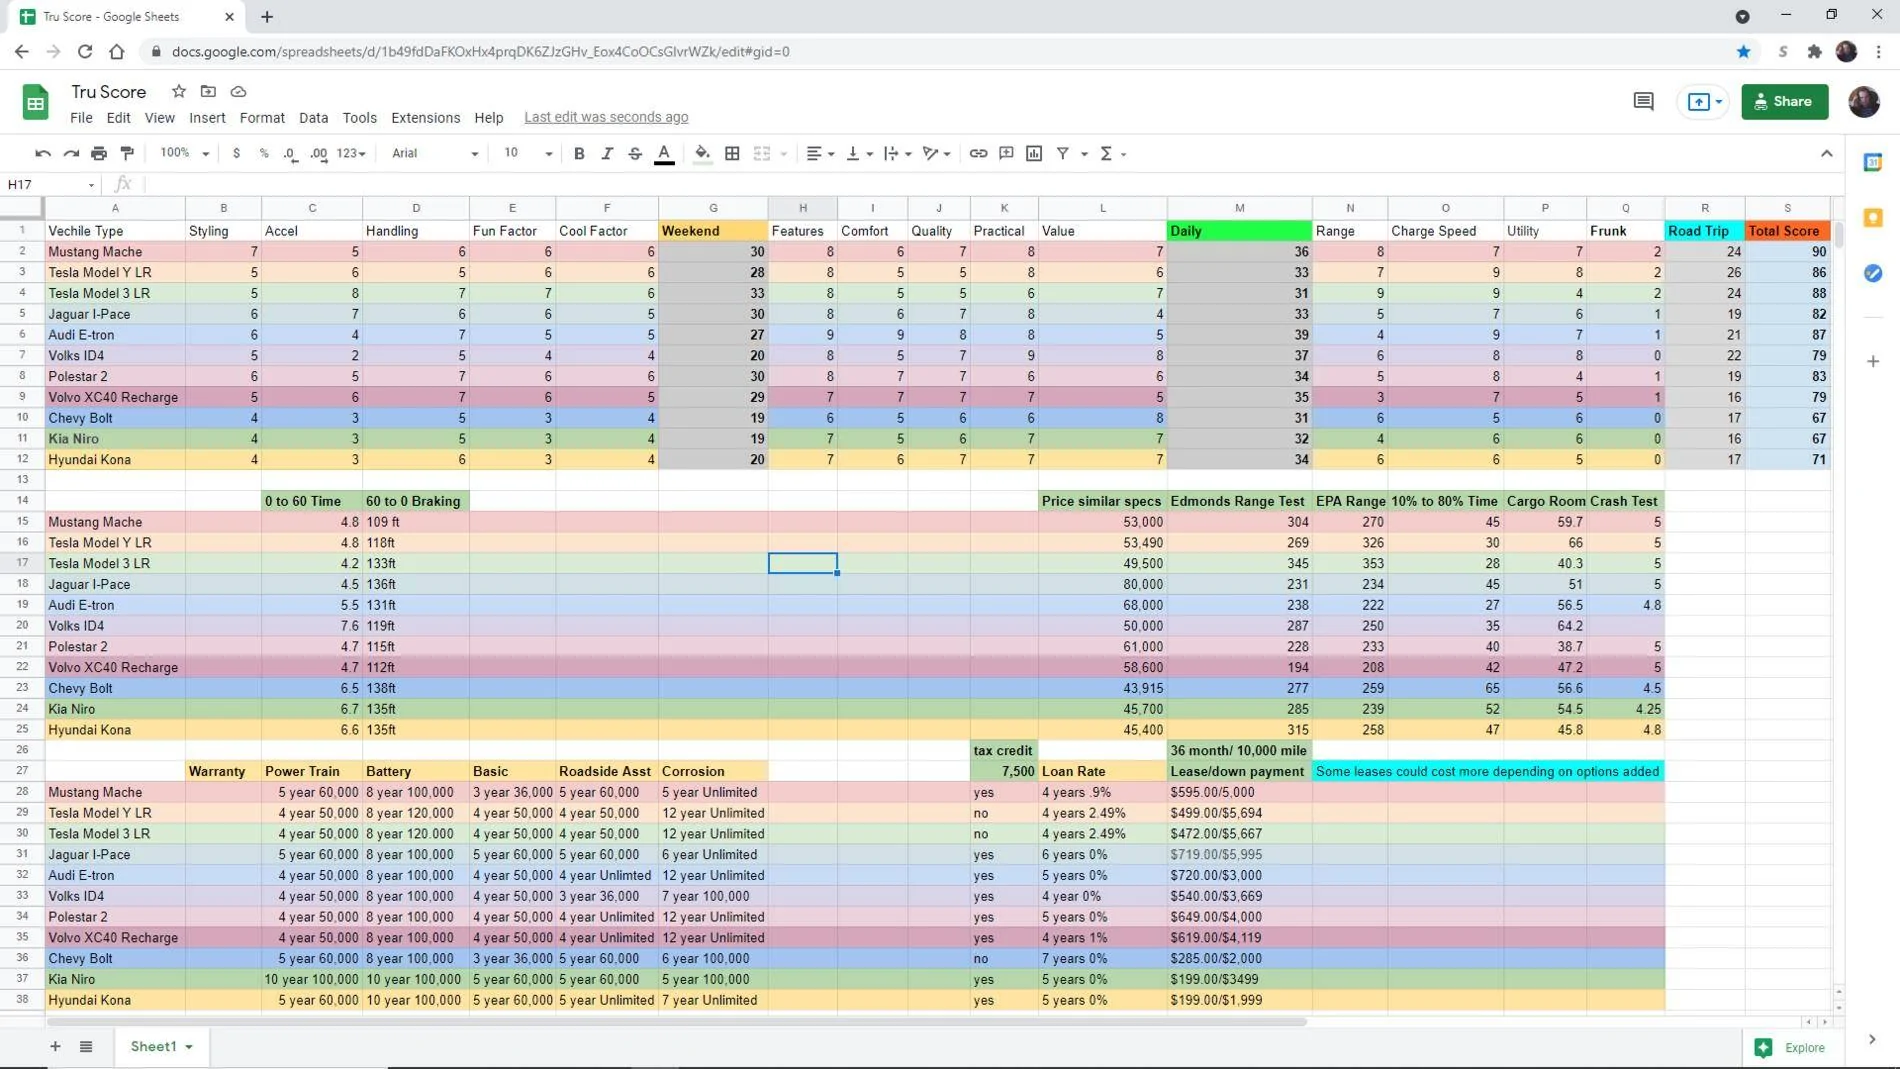Image resolution: width=1900 pixels, height=1069 pixels.
Task: Open the Extensions menu
Action: [425, 117]
